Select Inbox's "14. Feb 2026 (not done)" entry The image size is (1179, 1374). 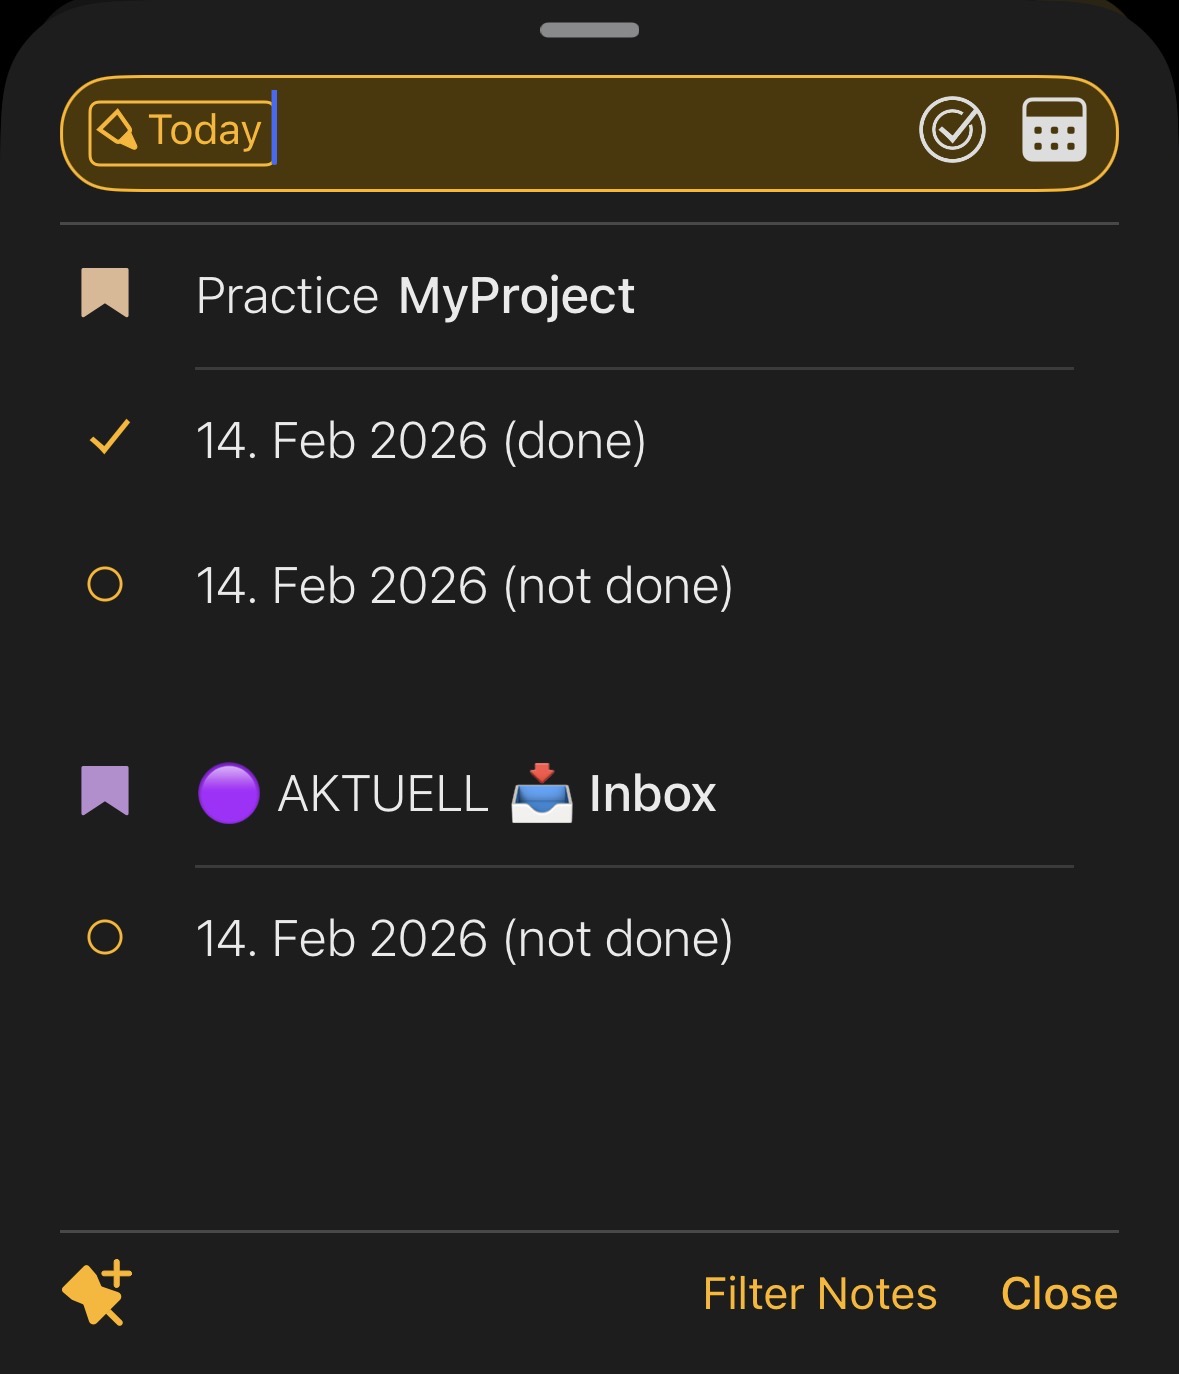pos(464,939)
